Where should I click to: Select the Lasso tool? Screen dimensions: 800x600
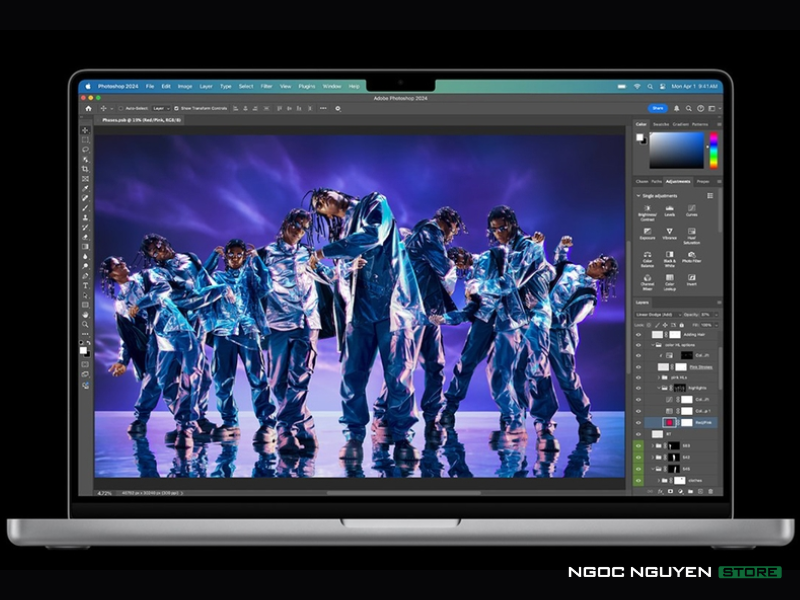(x=85, y=149)
